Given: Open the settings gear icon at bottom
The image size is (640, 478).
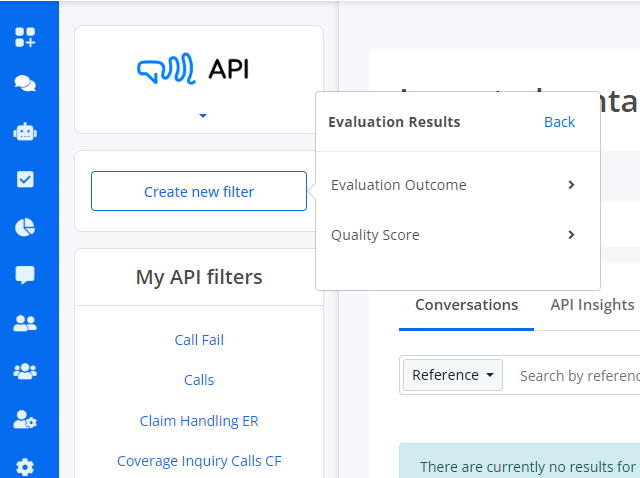Looking at the screenshot, I should (25, 467).
